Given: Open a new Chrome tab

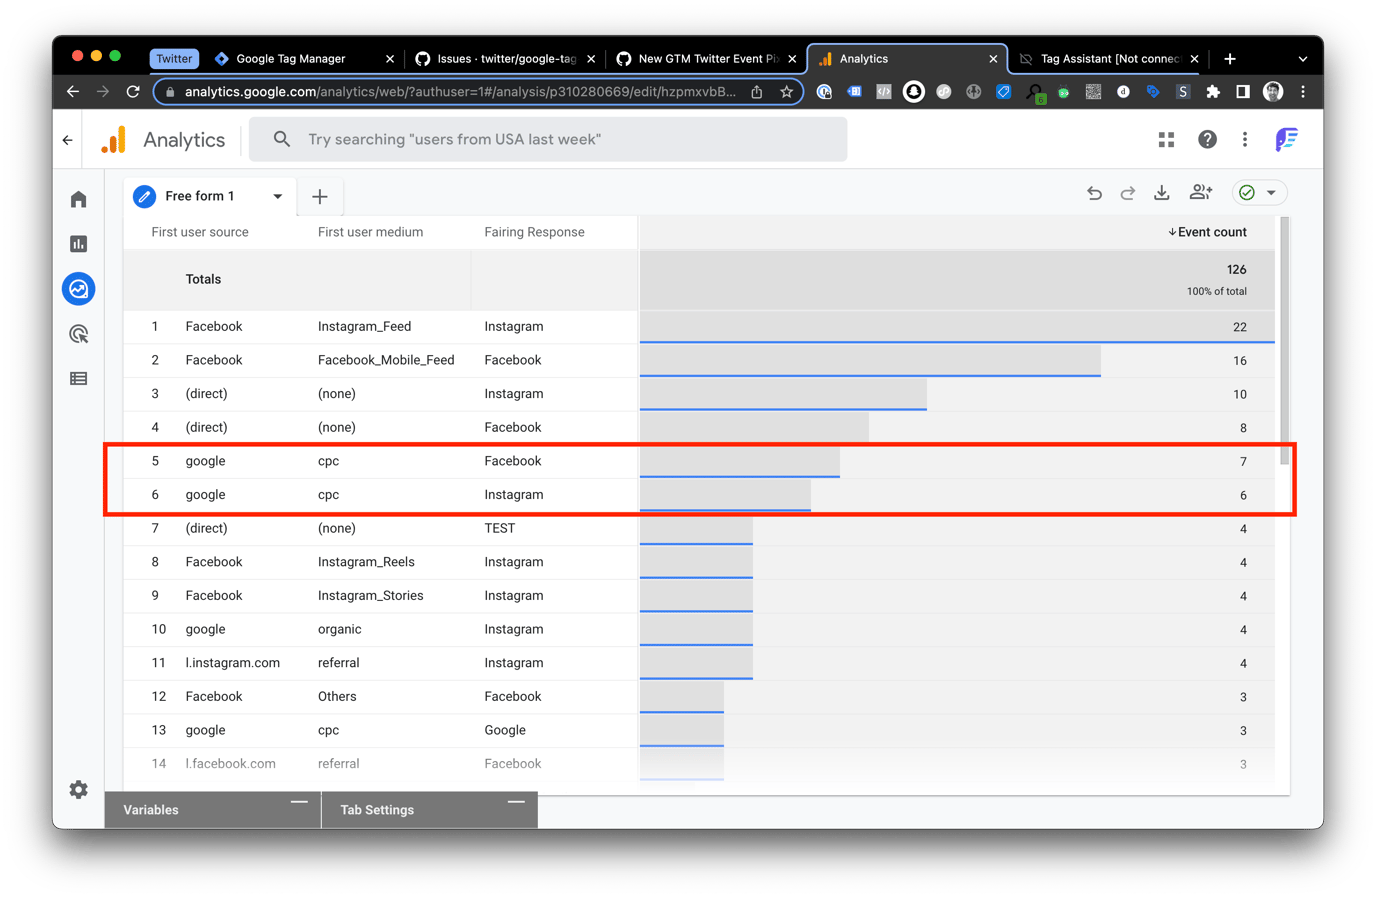Looking at the screenshot, I should tap(1230, 59).
